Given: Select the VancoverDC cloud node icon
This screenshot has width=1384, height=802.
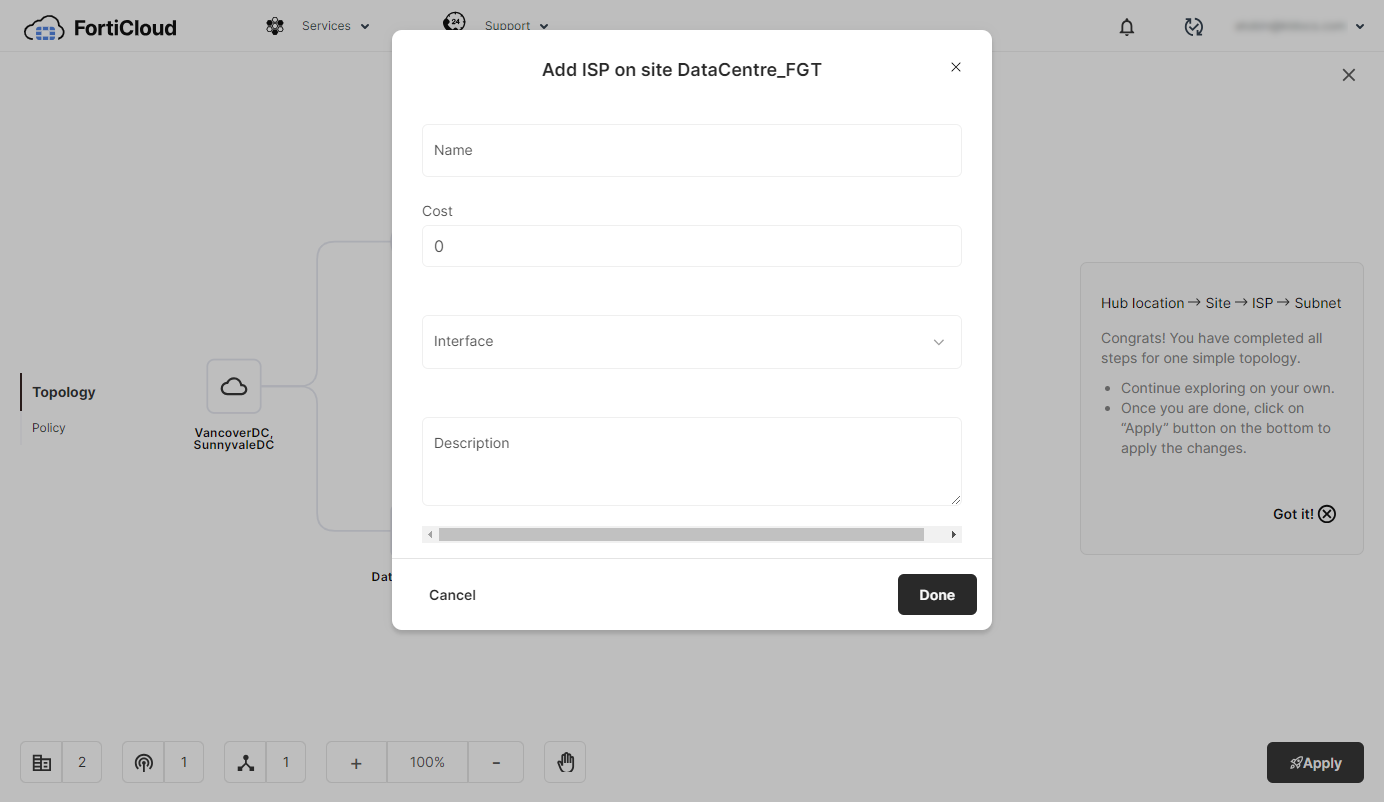Looking at the screenshot, I should (x=233, y=386).
